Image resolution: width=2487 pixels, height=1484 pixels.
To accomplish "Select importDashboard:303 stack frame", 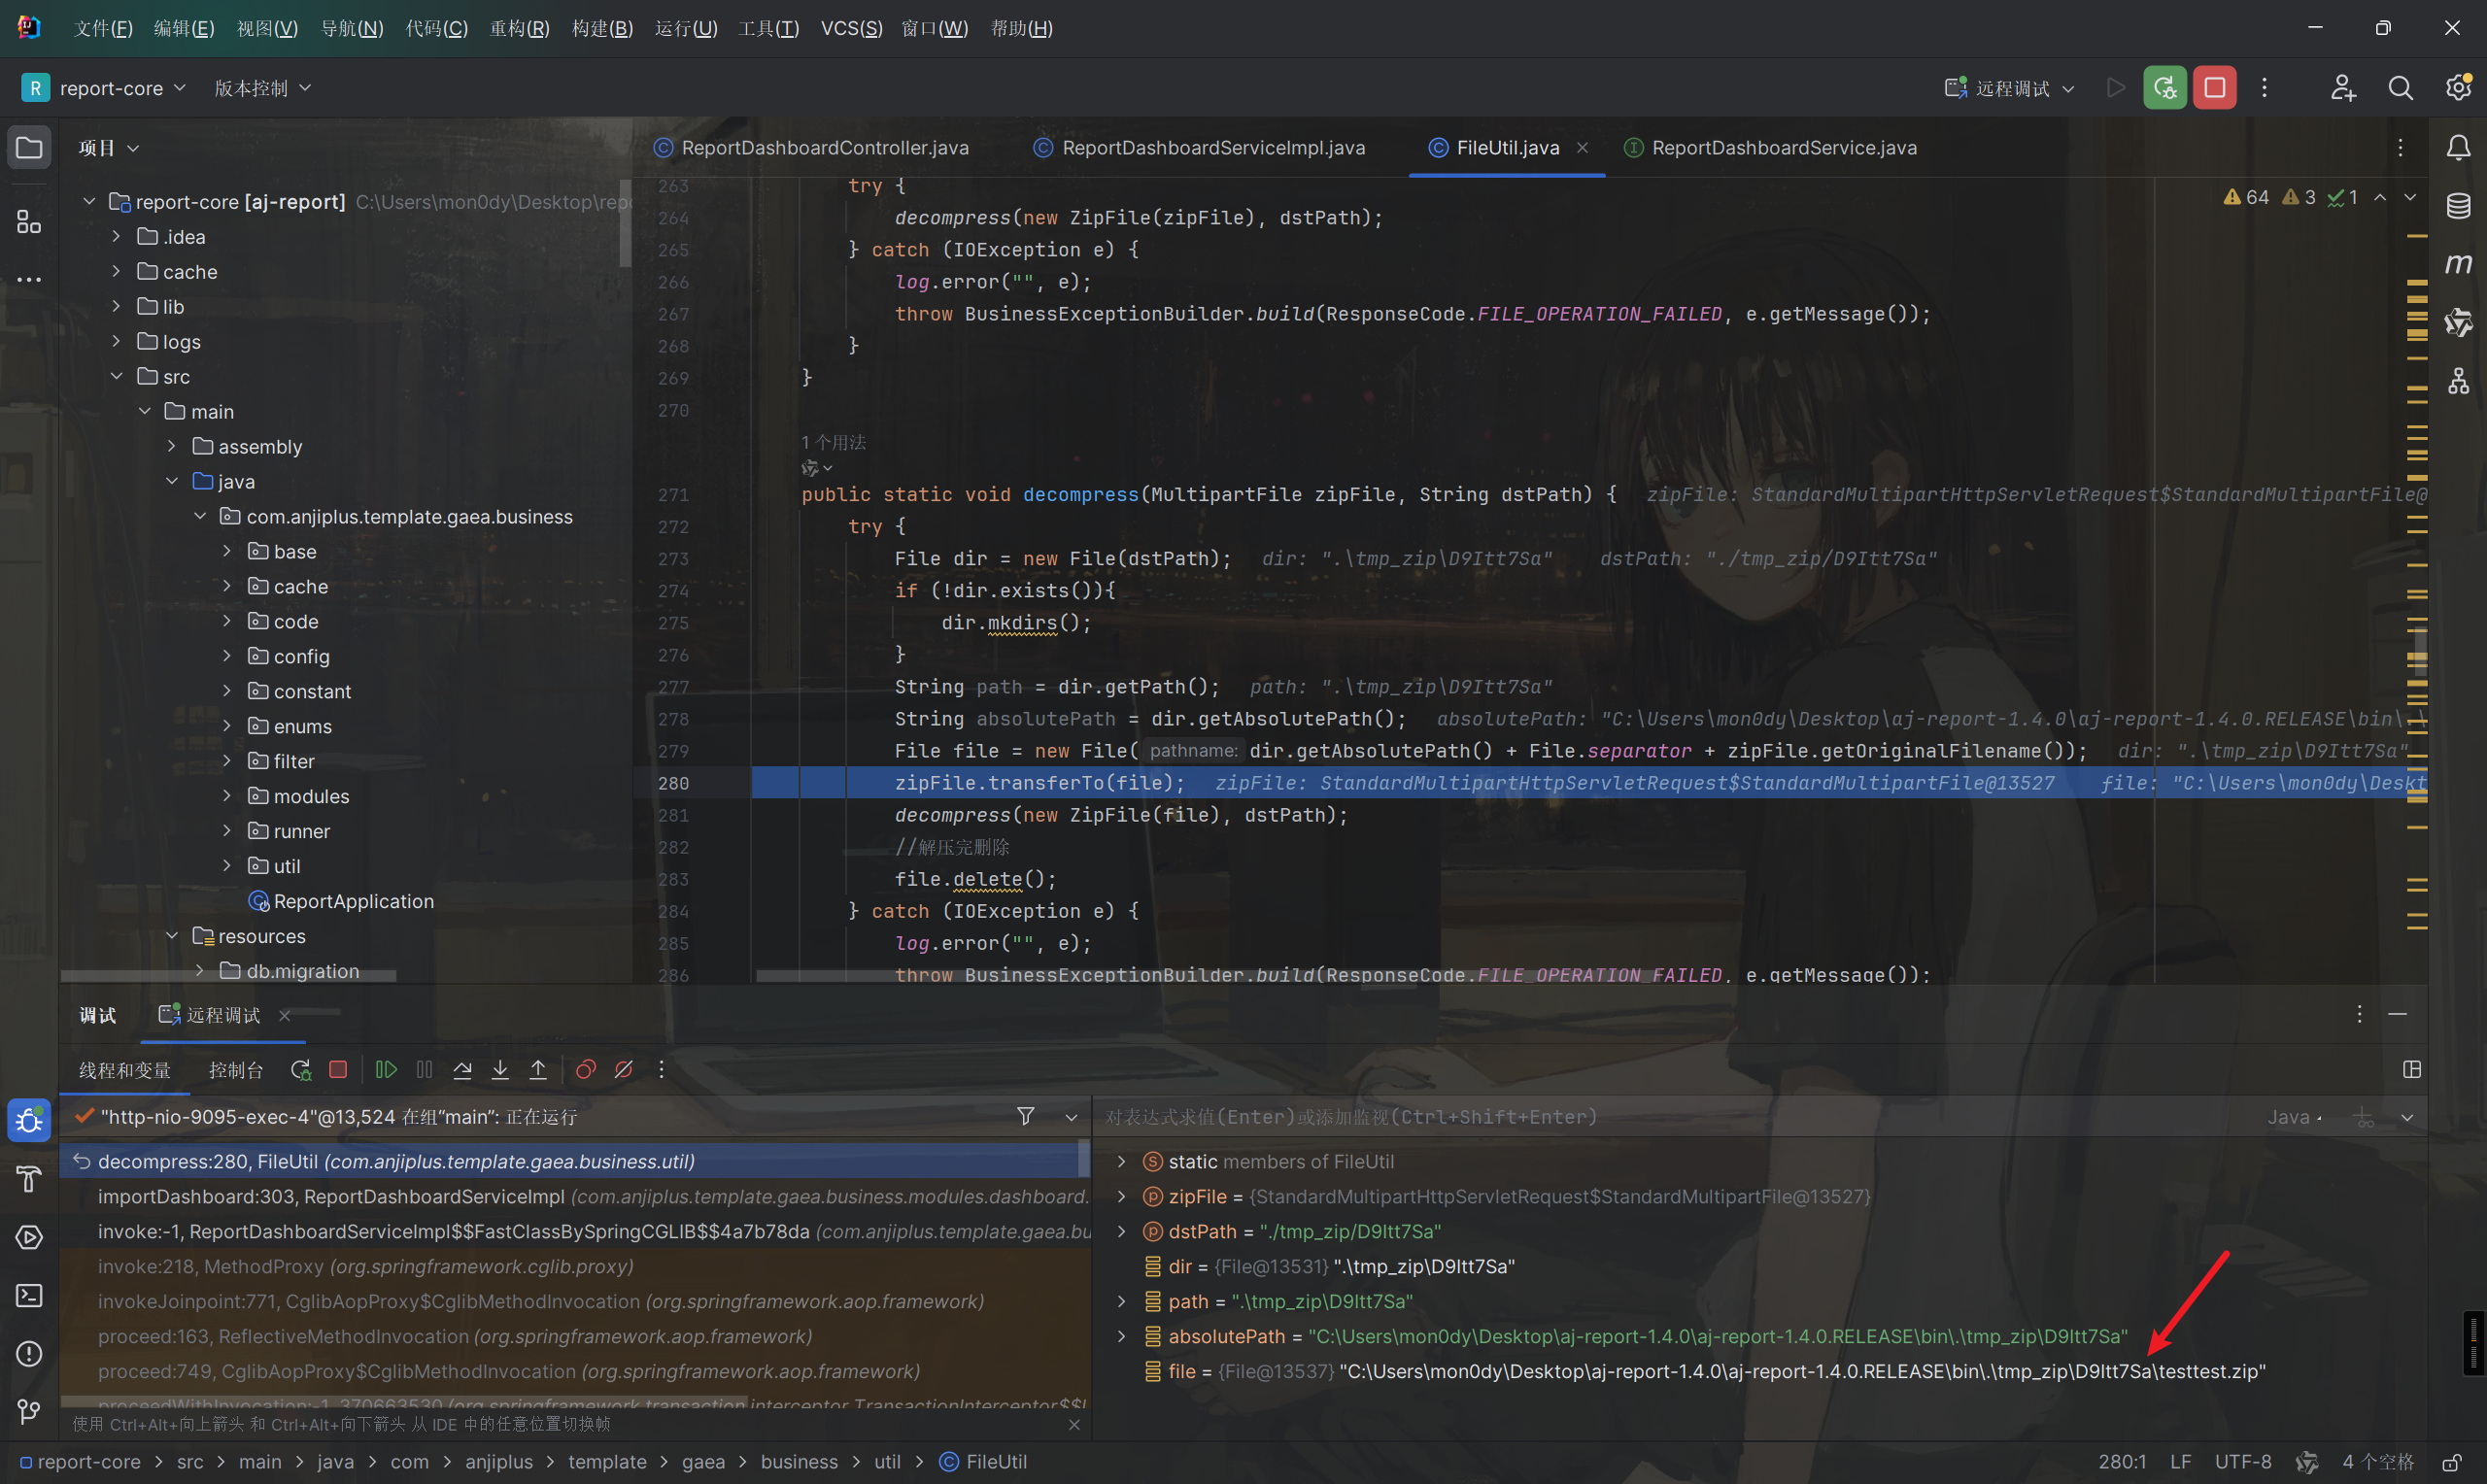I will click(x=576, y=1197).
